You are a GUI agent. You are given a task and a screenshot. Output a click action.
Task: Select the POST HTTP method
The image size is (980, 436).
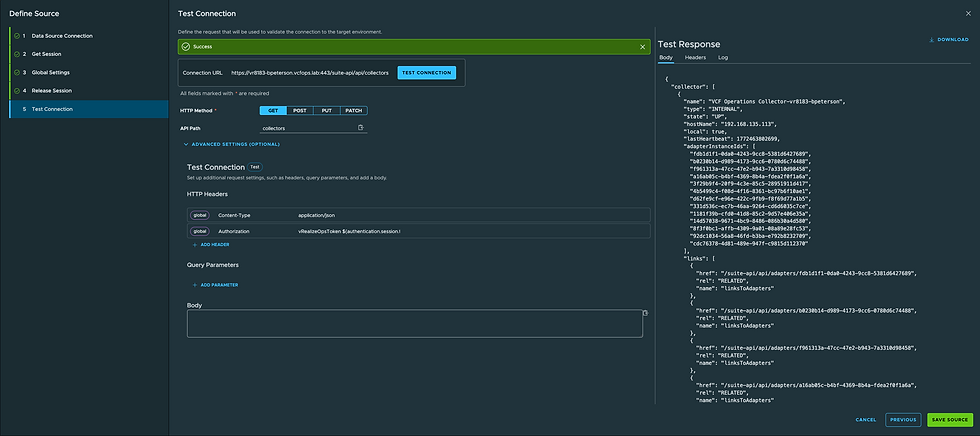point(300,110)
